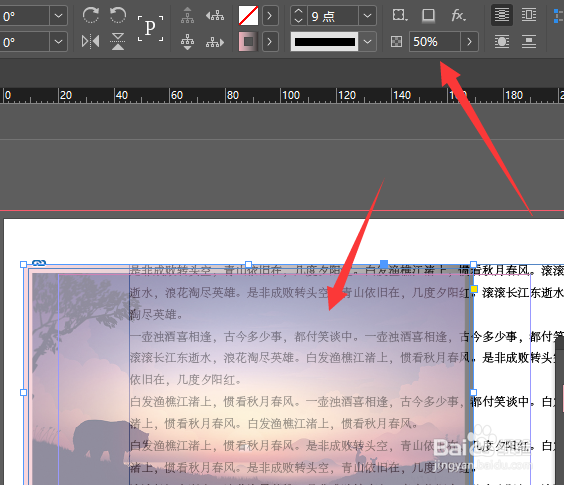Click the rotate 90° clockwise icon

click(x=90, y=15)
